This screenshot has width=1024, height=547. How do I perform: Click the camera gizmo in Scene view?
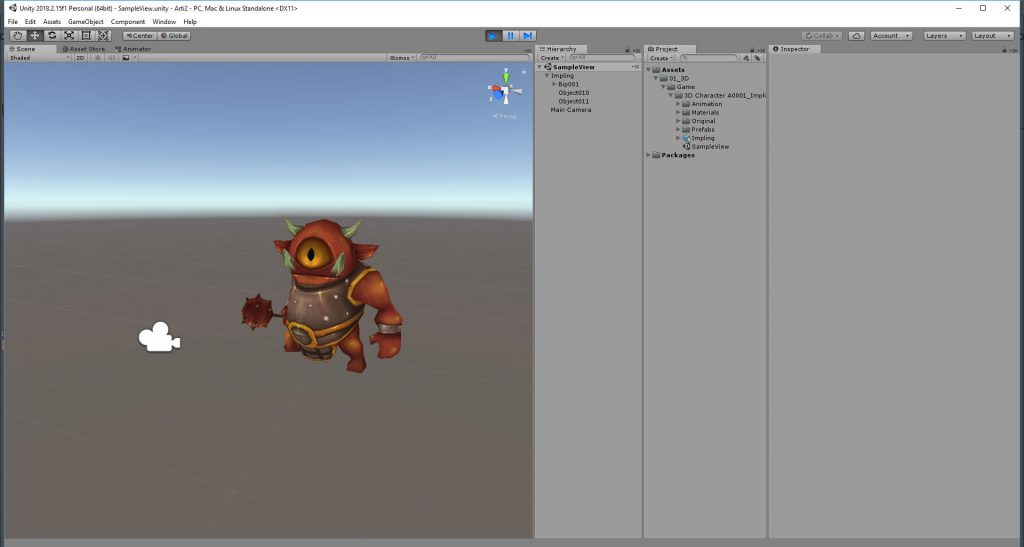pyautogui.click(x=159, y=337)
